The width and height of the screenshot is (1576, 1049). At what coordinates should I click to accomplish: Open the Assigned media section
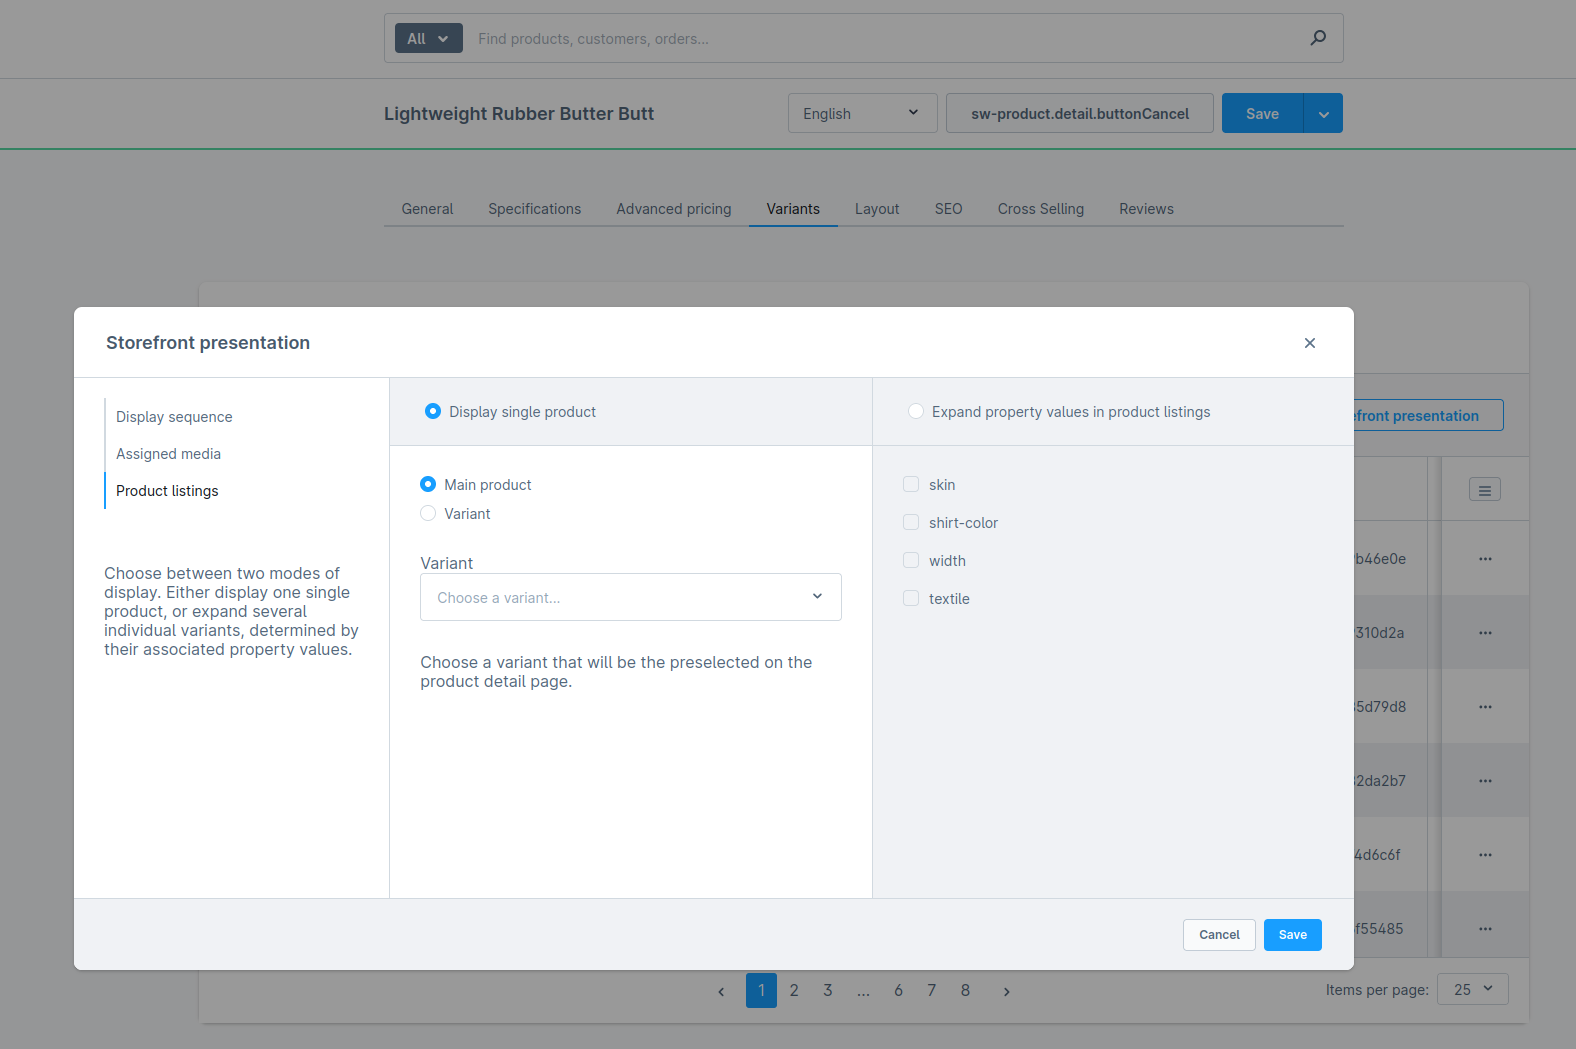168,454
